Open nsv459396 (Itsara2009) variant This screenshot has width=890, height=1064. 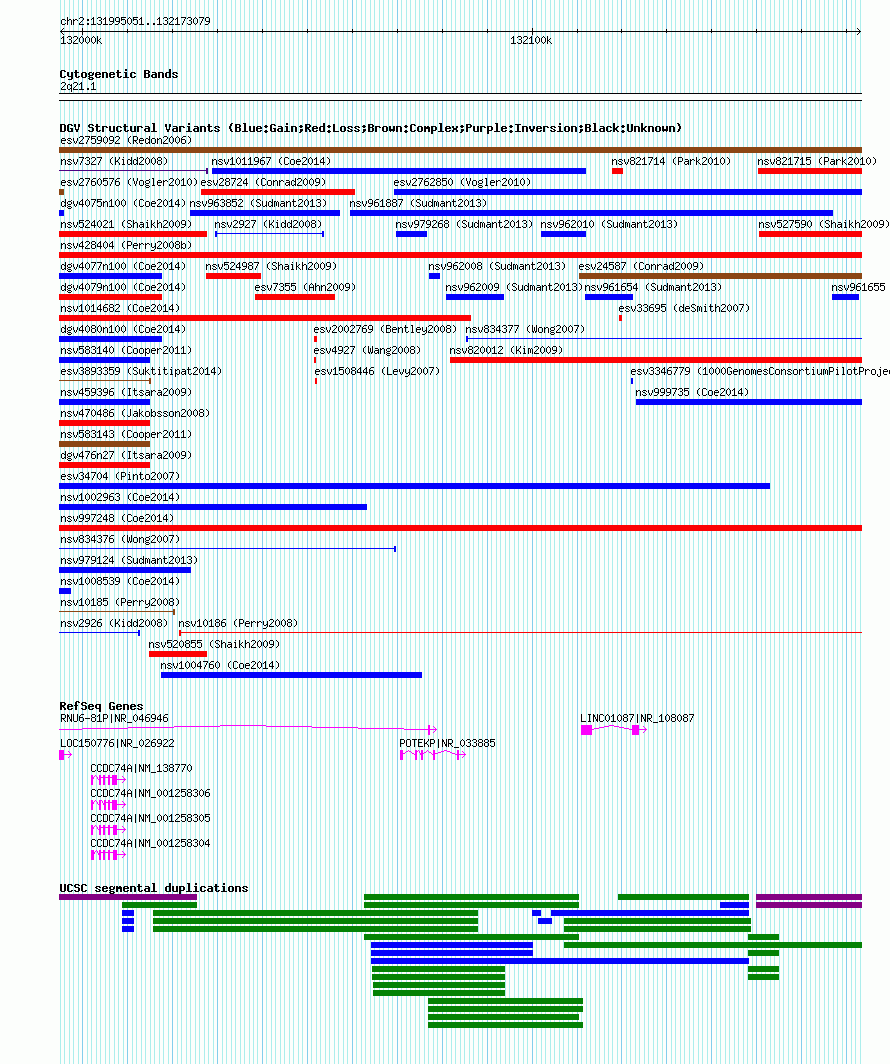click(126, 393)
